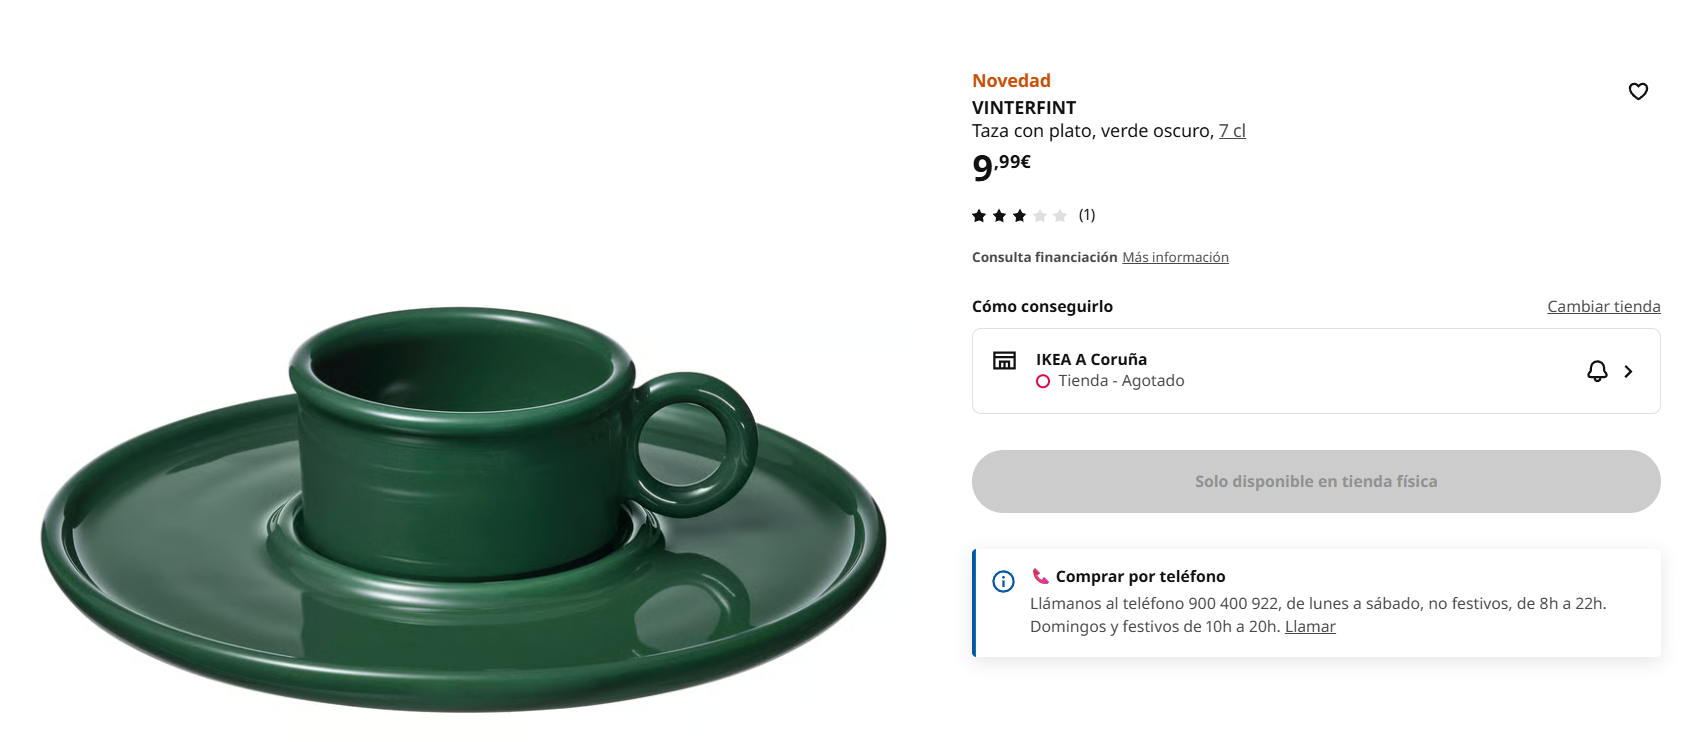Click the red phone handset icon
The height and width of the screenshot is (742, 1697).
click(x=1041, y=576)
